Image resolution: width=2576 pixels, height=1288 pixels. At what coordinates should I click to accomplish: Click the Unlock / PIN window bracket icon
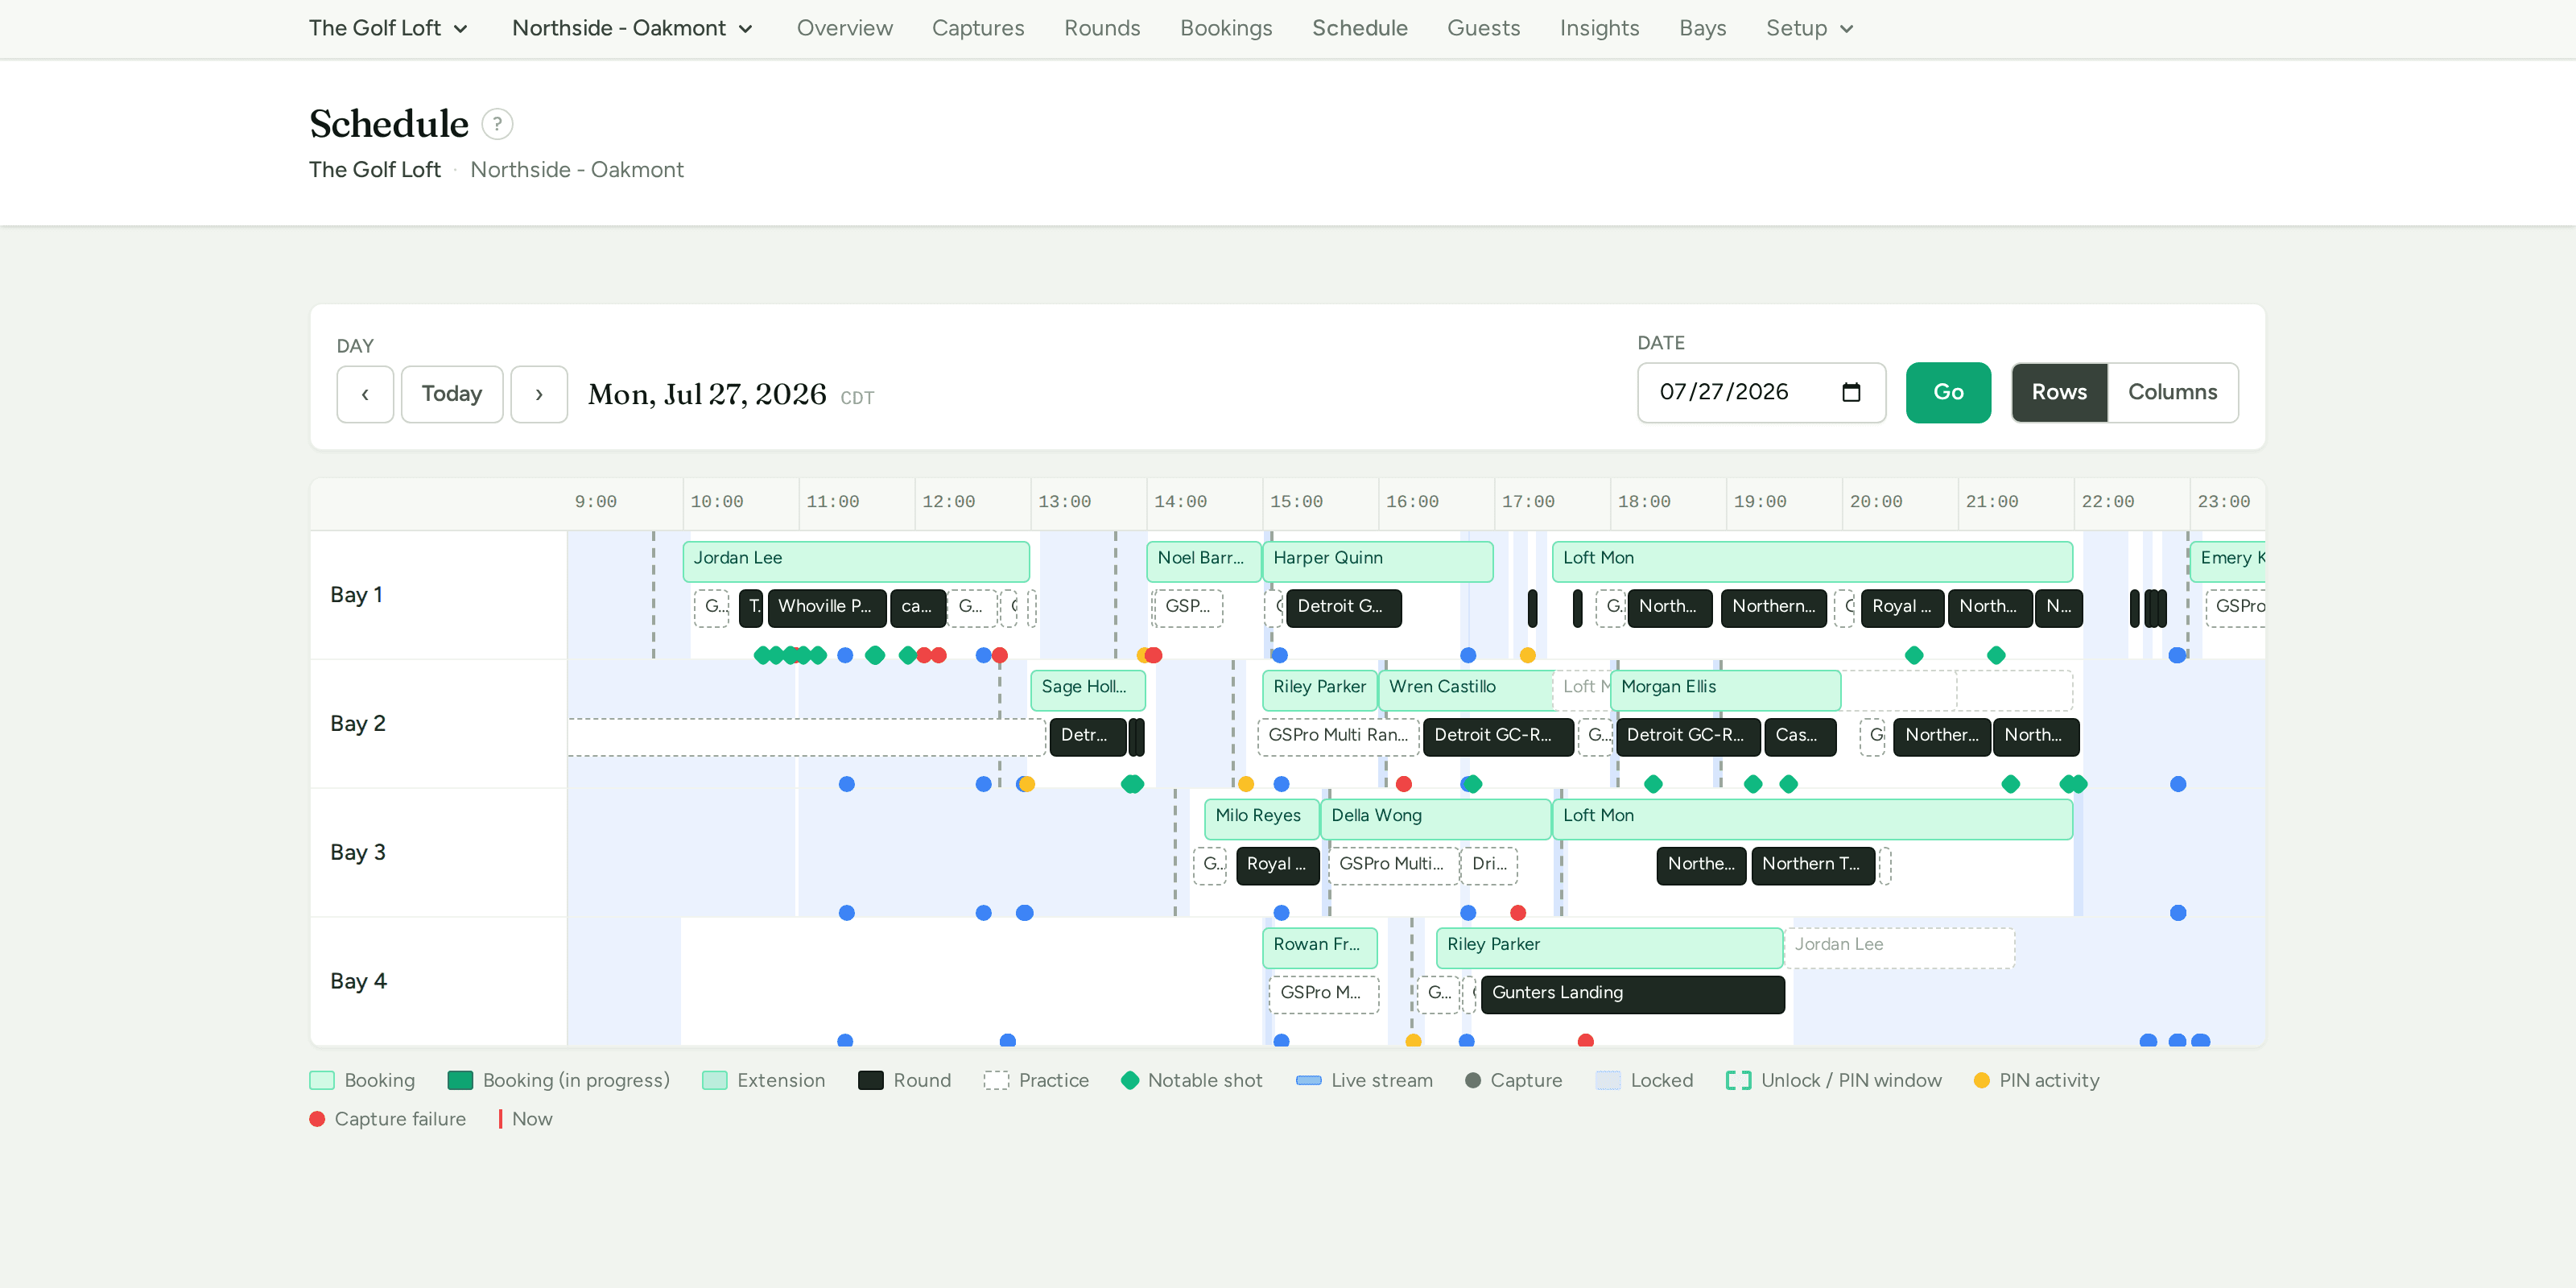[x=1738, y=1081]
